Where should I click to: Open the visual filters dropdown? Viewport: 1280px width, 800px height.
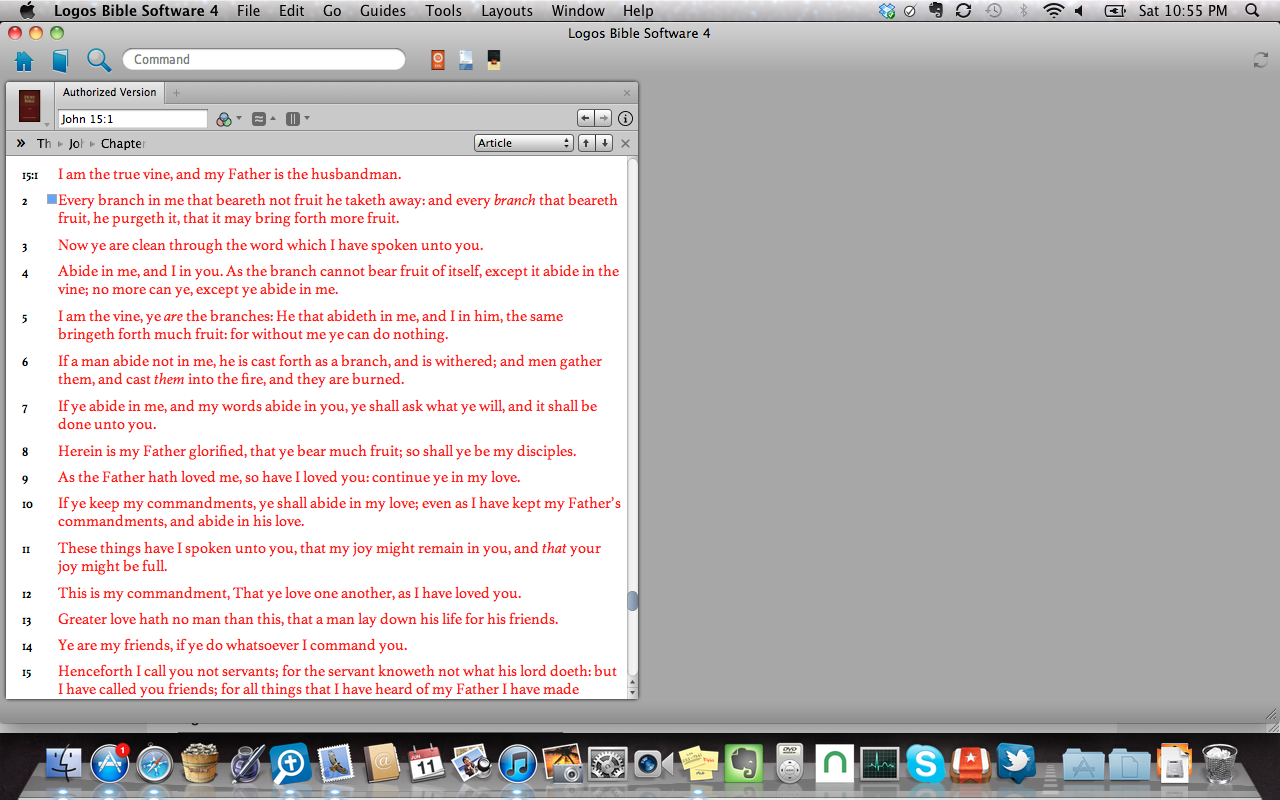(228, 119)
